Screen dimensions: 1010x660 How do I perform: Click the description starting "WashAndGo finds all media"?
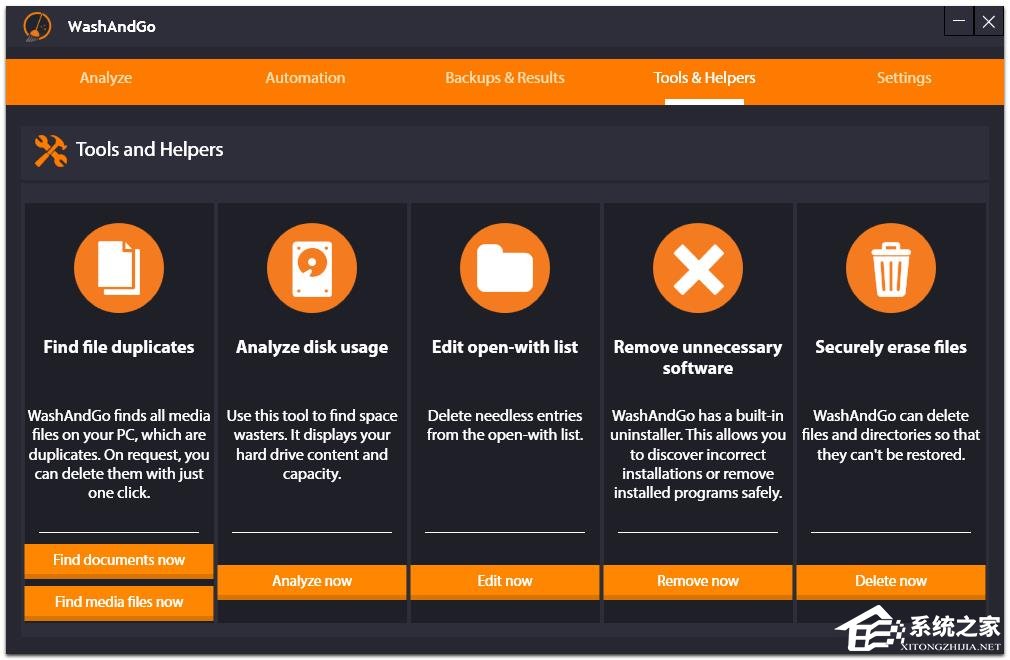pyautogui.click(x=119, y=454)
